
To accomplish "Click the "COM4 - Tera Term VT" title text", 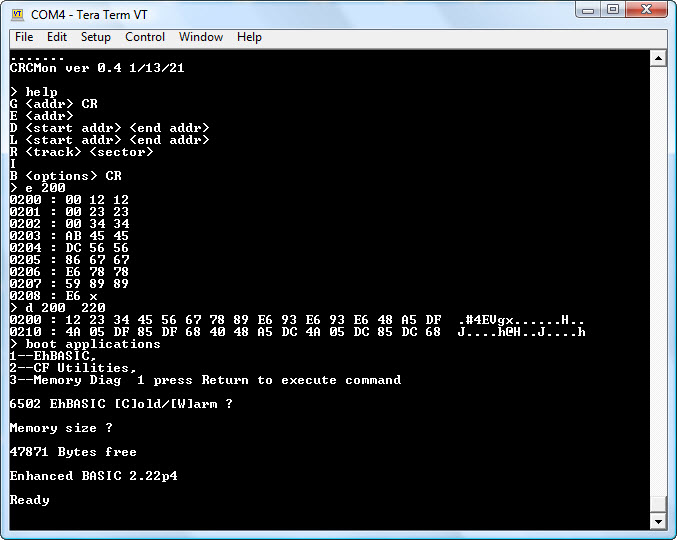I will click(91, 14).
